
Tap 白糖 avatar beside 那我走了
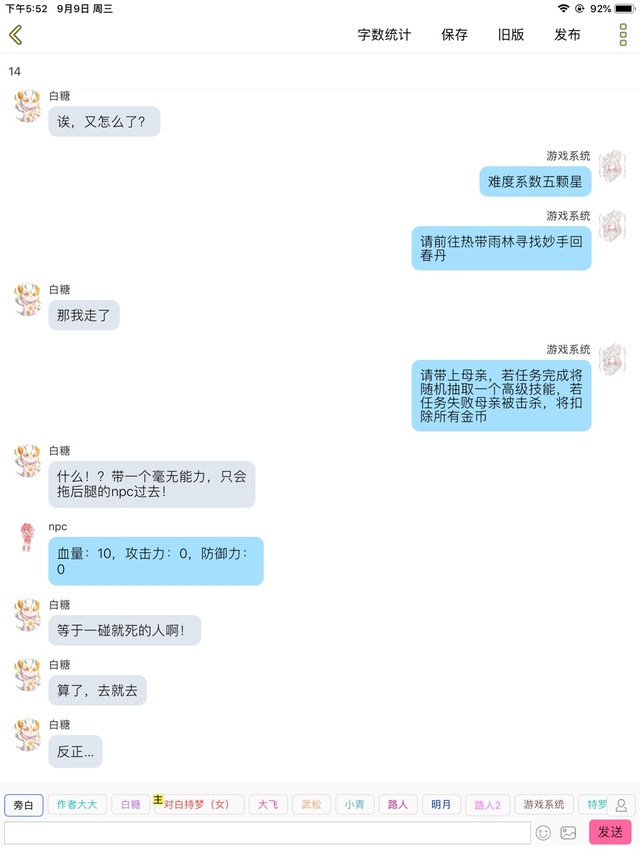(x=27, y=299)
